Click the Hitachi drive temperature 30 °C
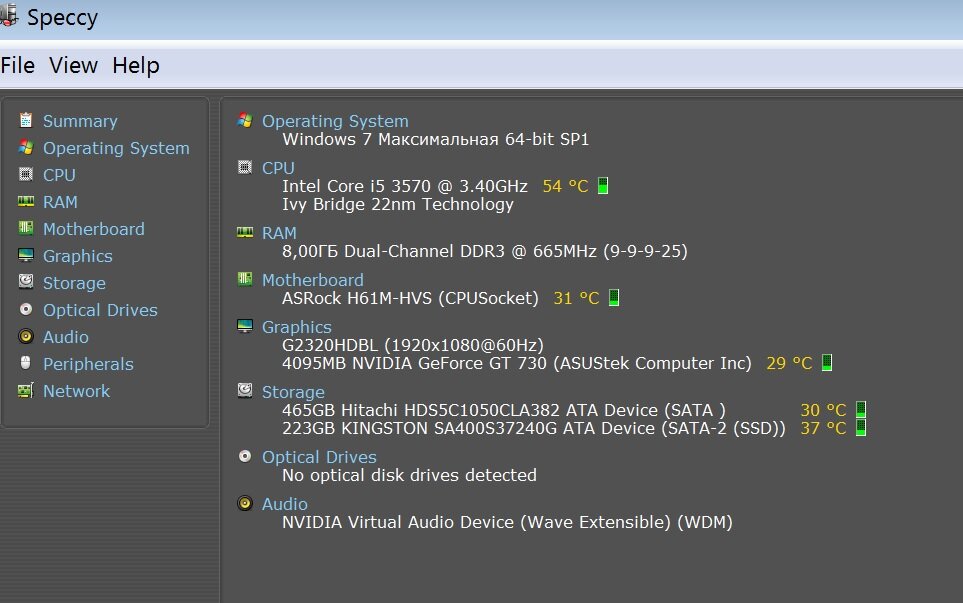Screen dimensions: 963x603 [x=824, y=410]
